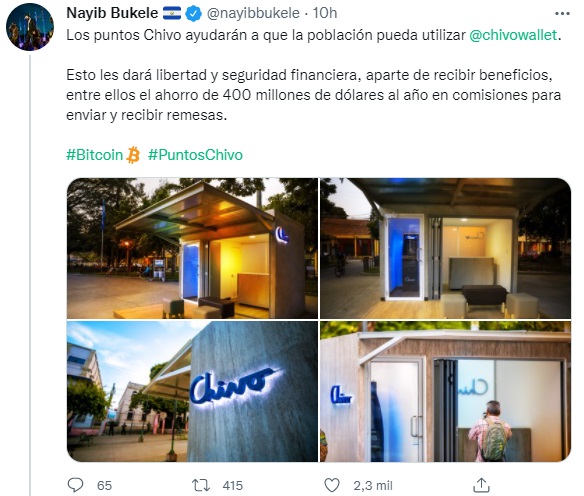Screen dimensions: 584x496
Task: Open the @chivowallet mention link
Action: [513, 35]
